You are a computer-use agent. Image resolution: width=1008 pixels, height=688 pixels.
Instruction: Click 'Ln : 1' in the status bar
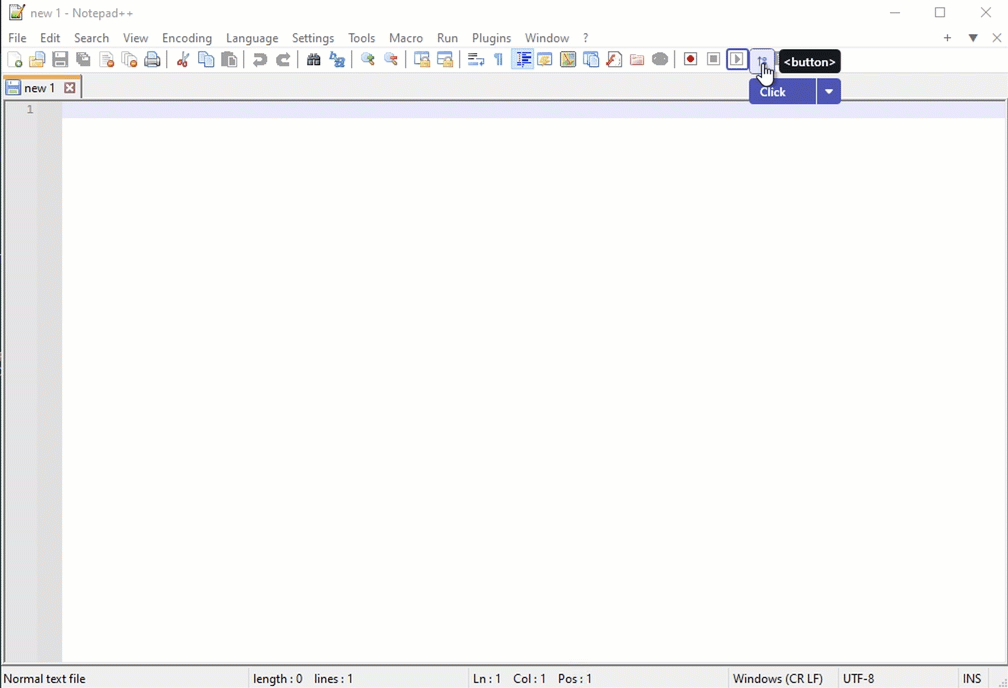click(487, 678)
